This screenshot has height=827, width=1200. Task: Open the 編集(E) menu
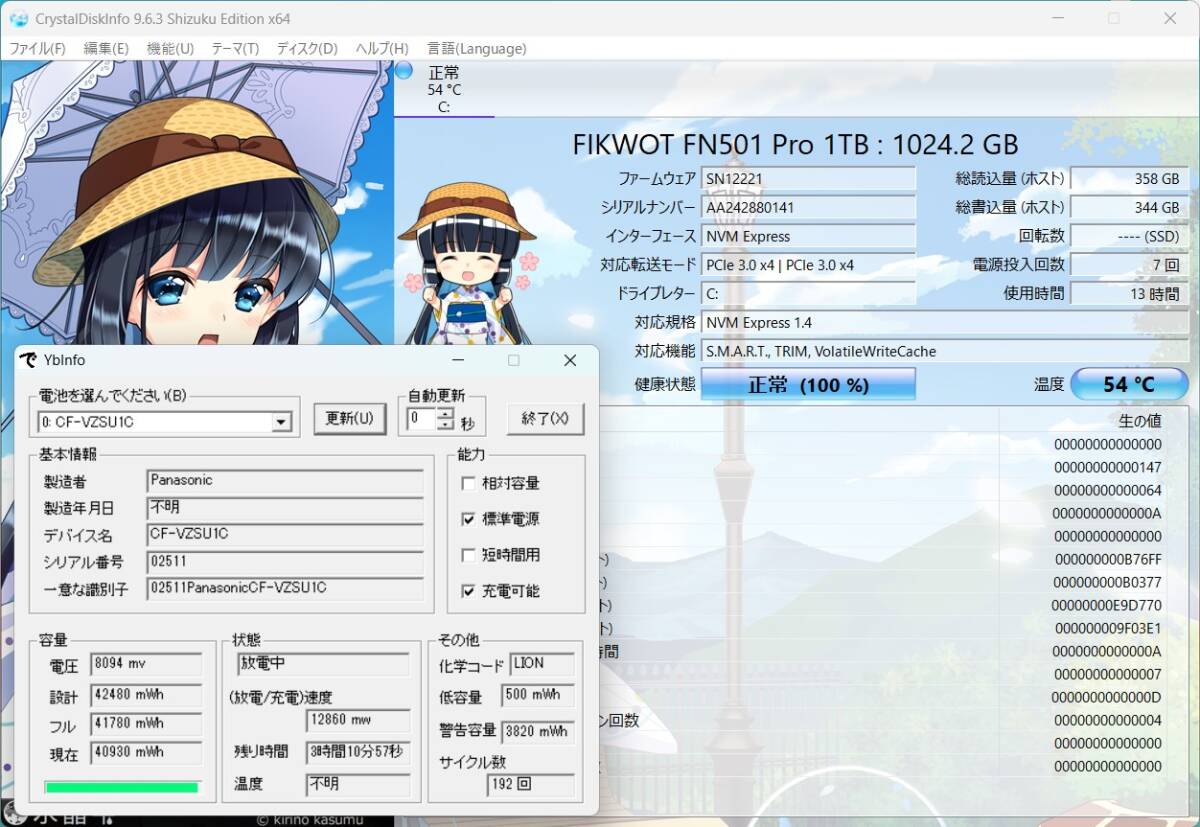tap(106, 48)
